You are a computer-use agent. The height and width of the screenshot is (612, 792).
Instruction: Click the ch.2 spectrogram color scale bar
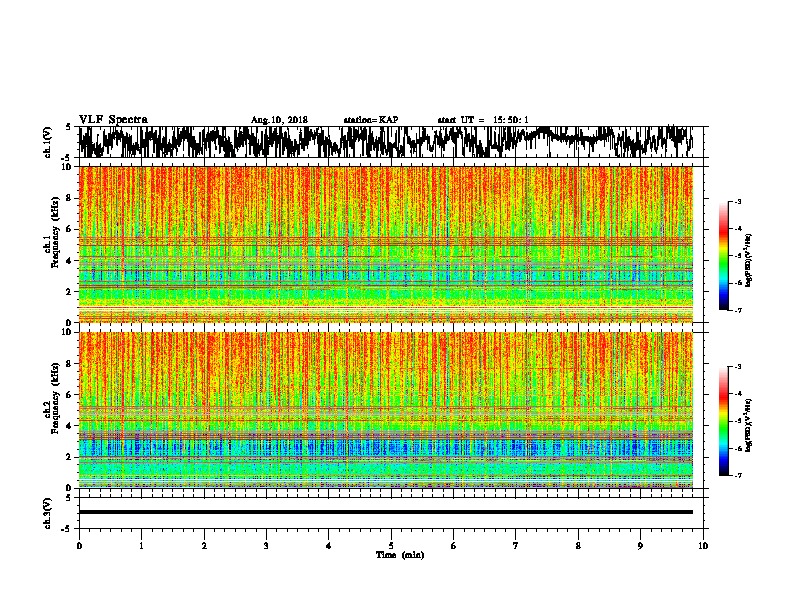(x=723, y=421)
